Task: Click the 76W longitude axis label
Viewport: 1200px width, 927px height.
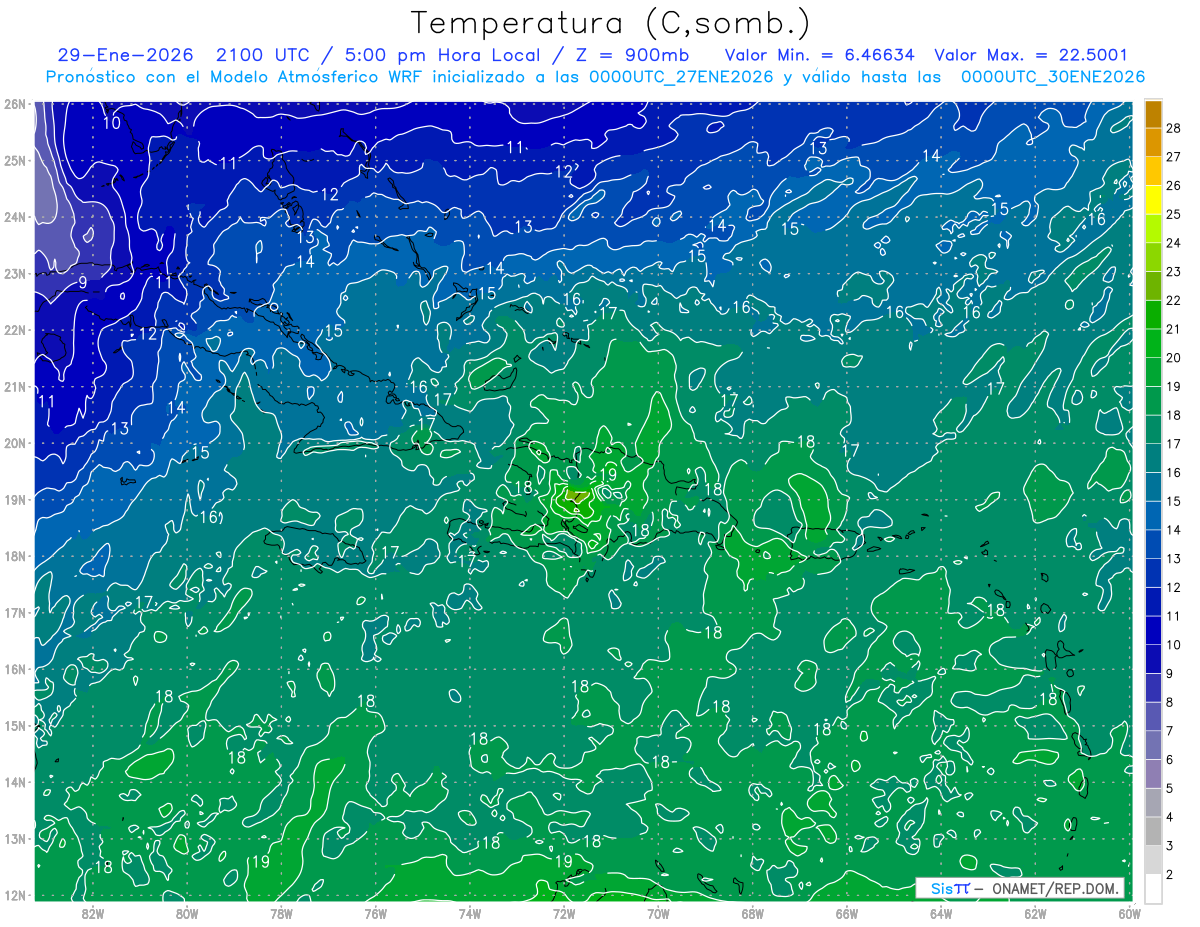Action: pos(376,913)
